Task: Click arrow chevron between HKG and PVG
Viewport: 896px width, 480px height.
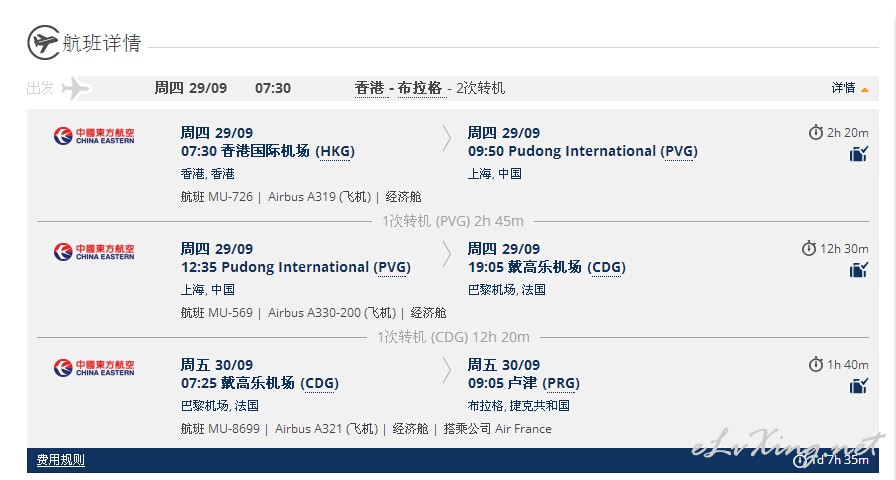Action: click(x=447, y=139)
